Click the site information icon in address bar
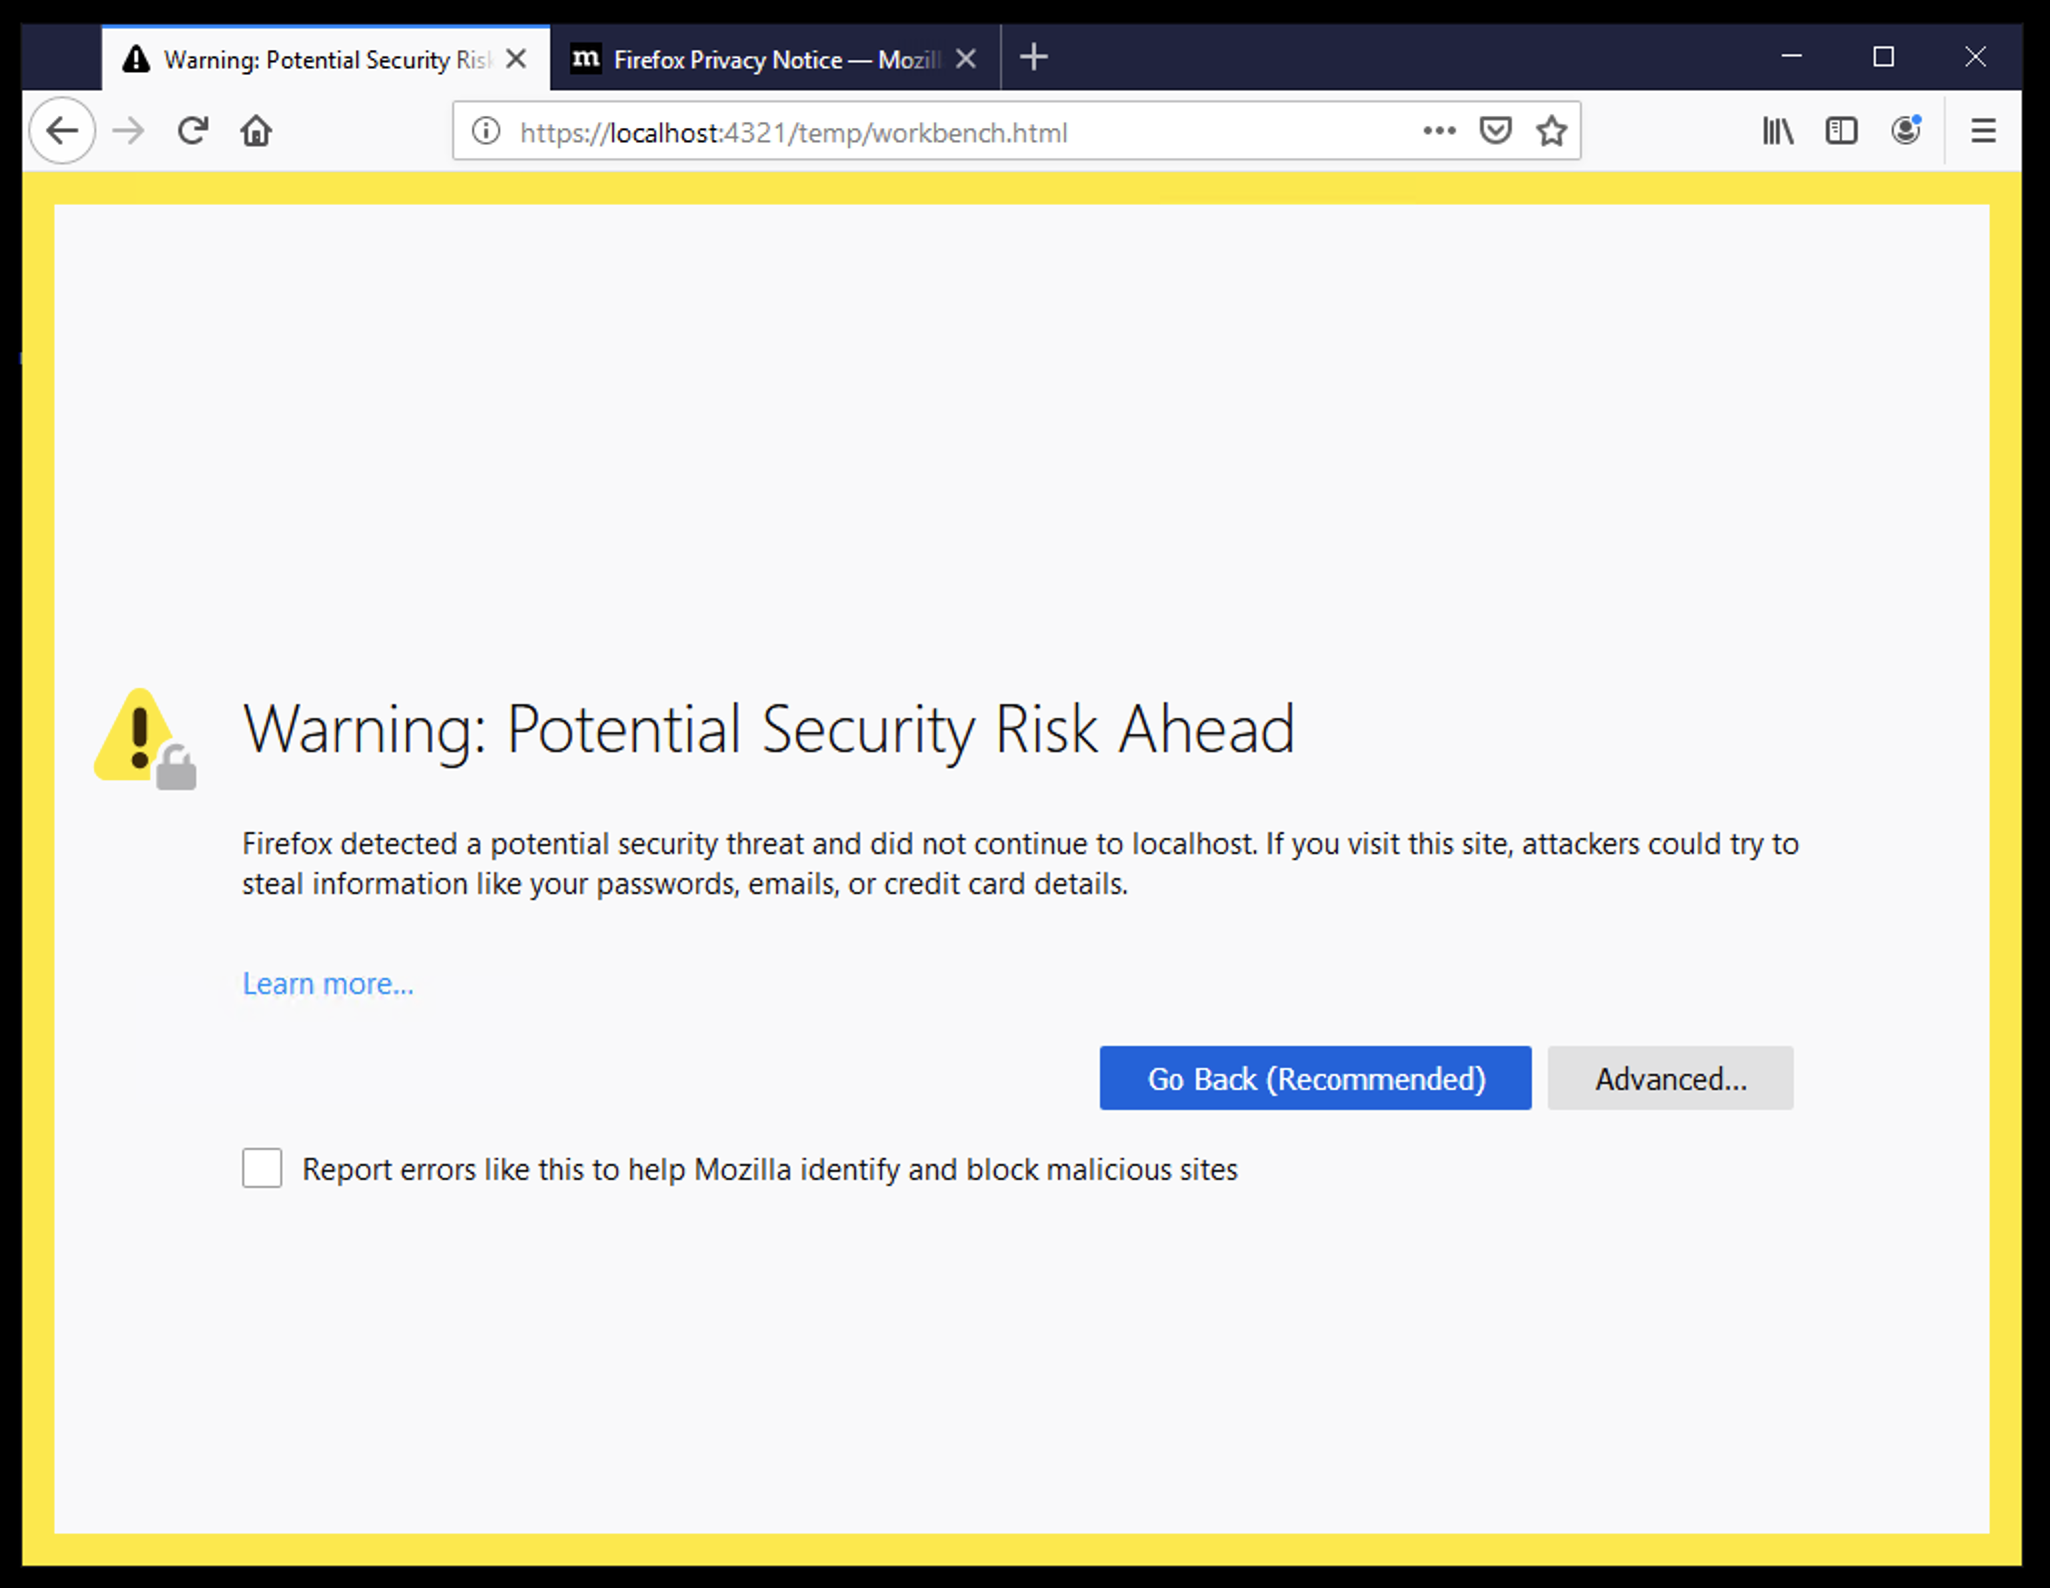The width and height of the screenshot is (2050, 1588). point(484,131)
